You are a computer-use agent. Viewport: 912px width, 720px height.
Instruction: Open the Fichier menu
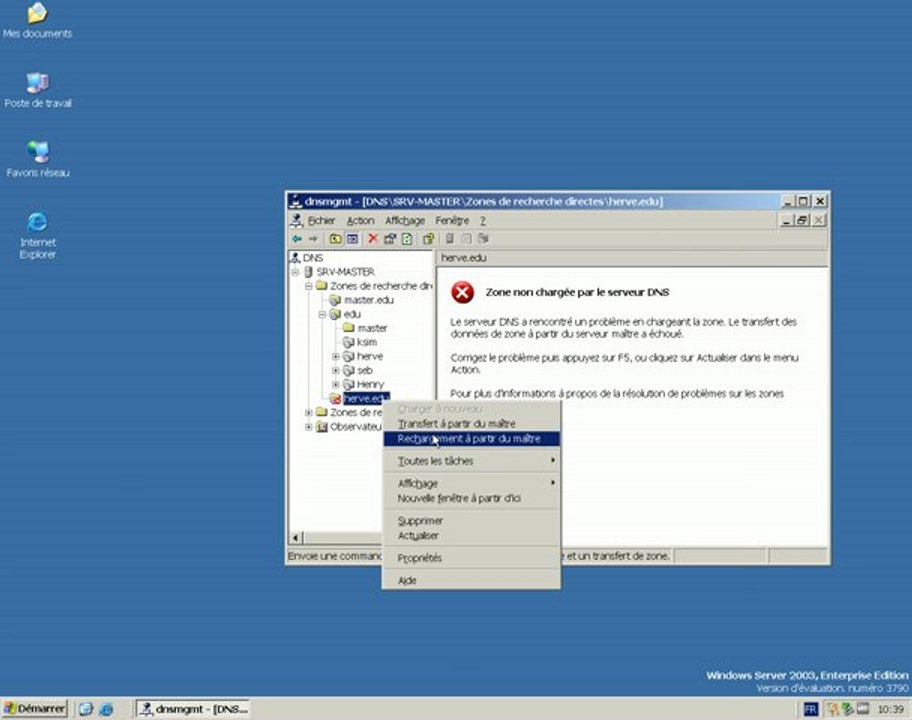(321, 221)
